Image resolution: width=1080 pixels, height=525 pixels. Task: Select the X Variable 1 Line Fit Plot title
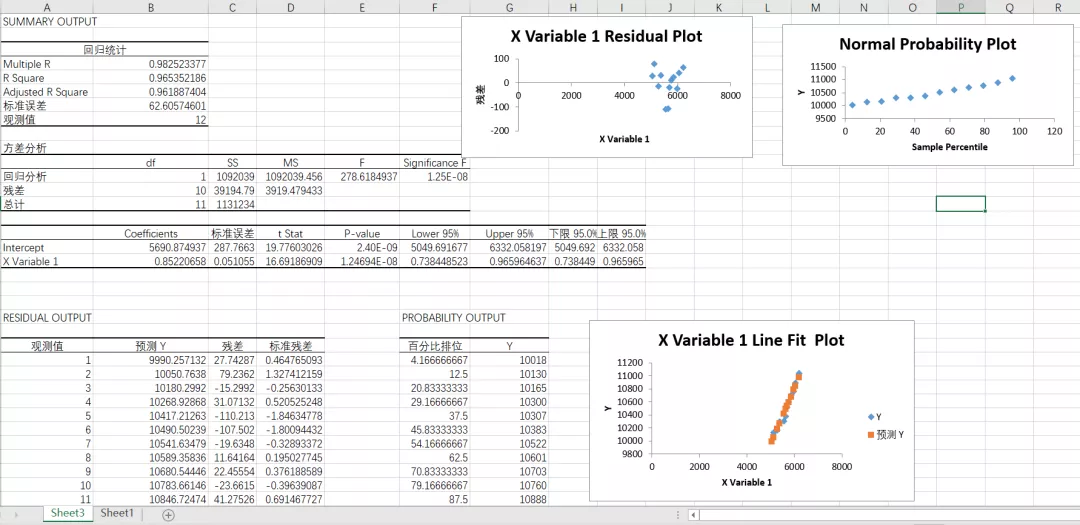coord(751,340)
